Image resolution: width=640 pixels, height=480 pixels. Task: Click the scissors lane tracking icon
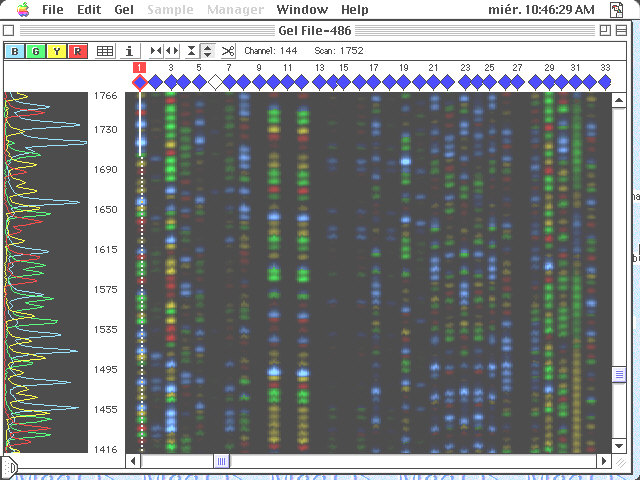(x=228, y=51)
